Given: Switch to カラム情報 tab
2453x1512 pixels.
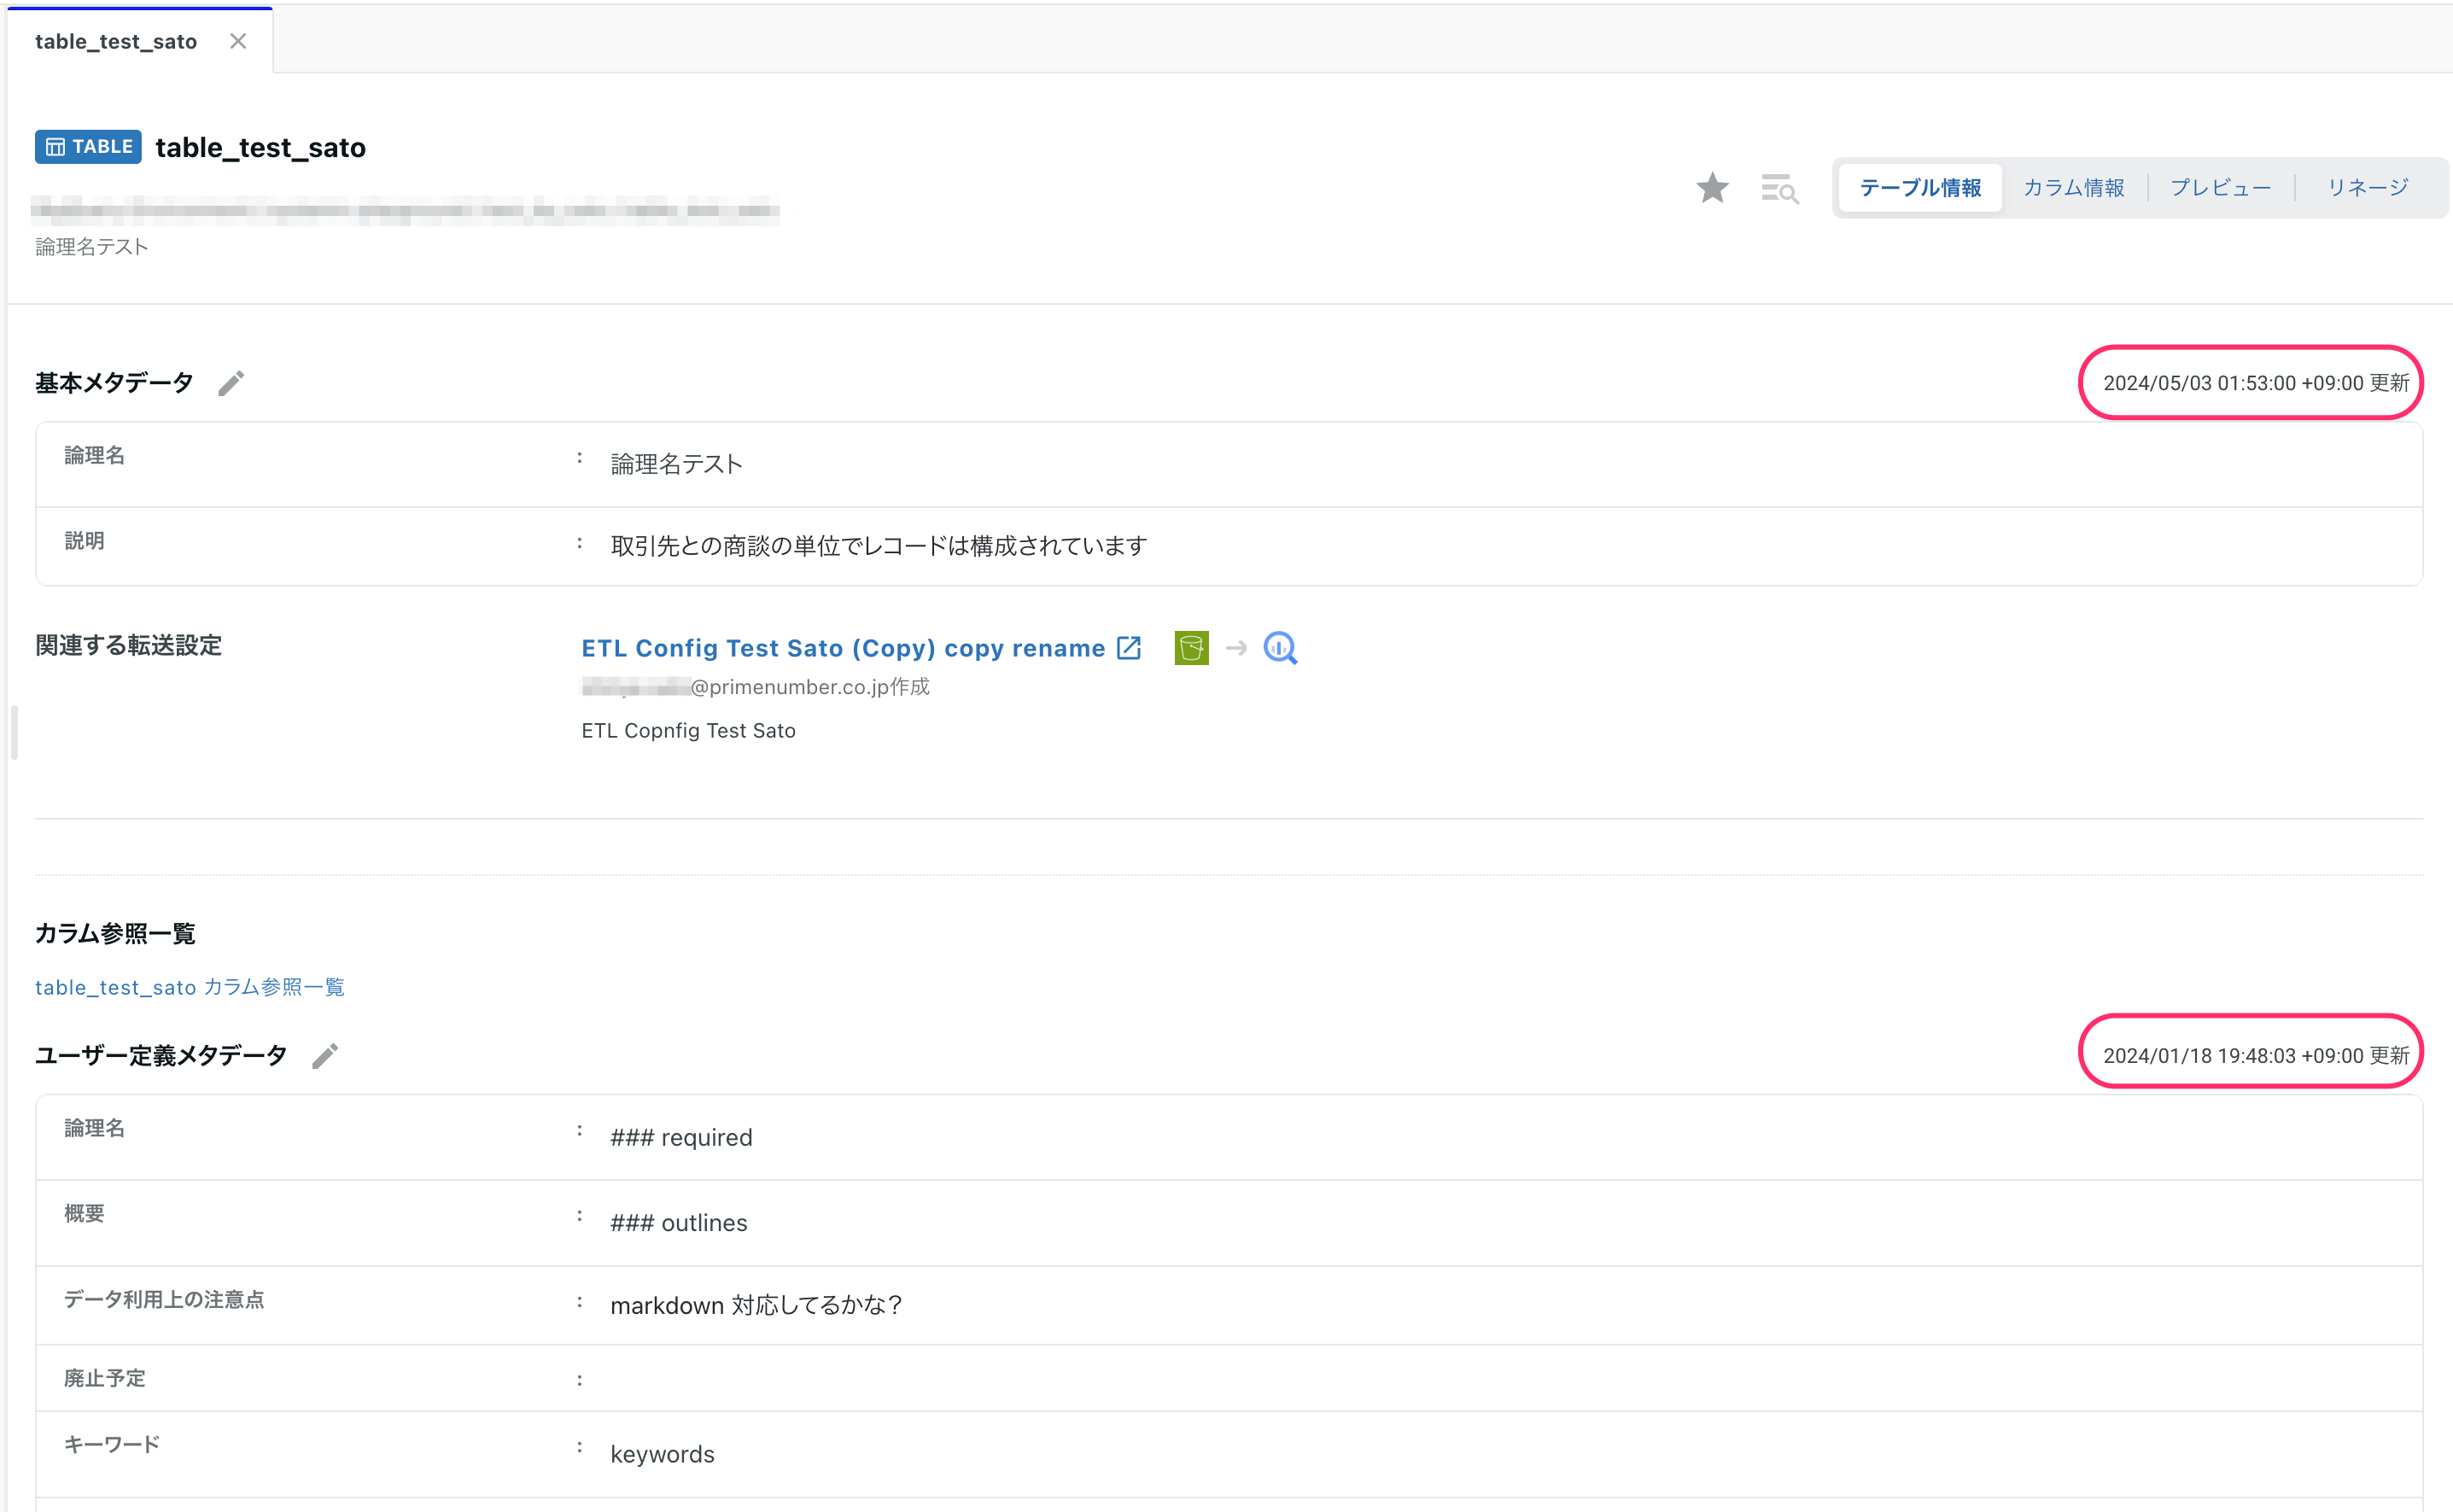Looking at the screenshot, I should tap(2074, 188).
